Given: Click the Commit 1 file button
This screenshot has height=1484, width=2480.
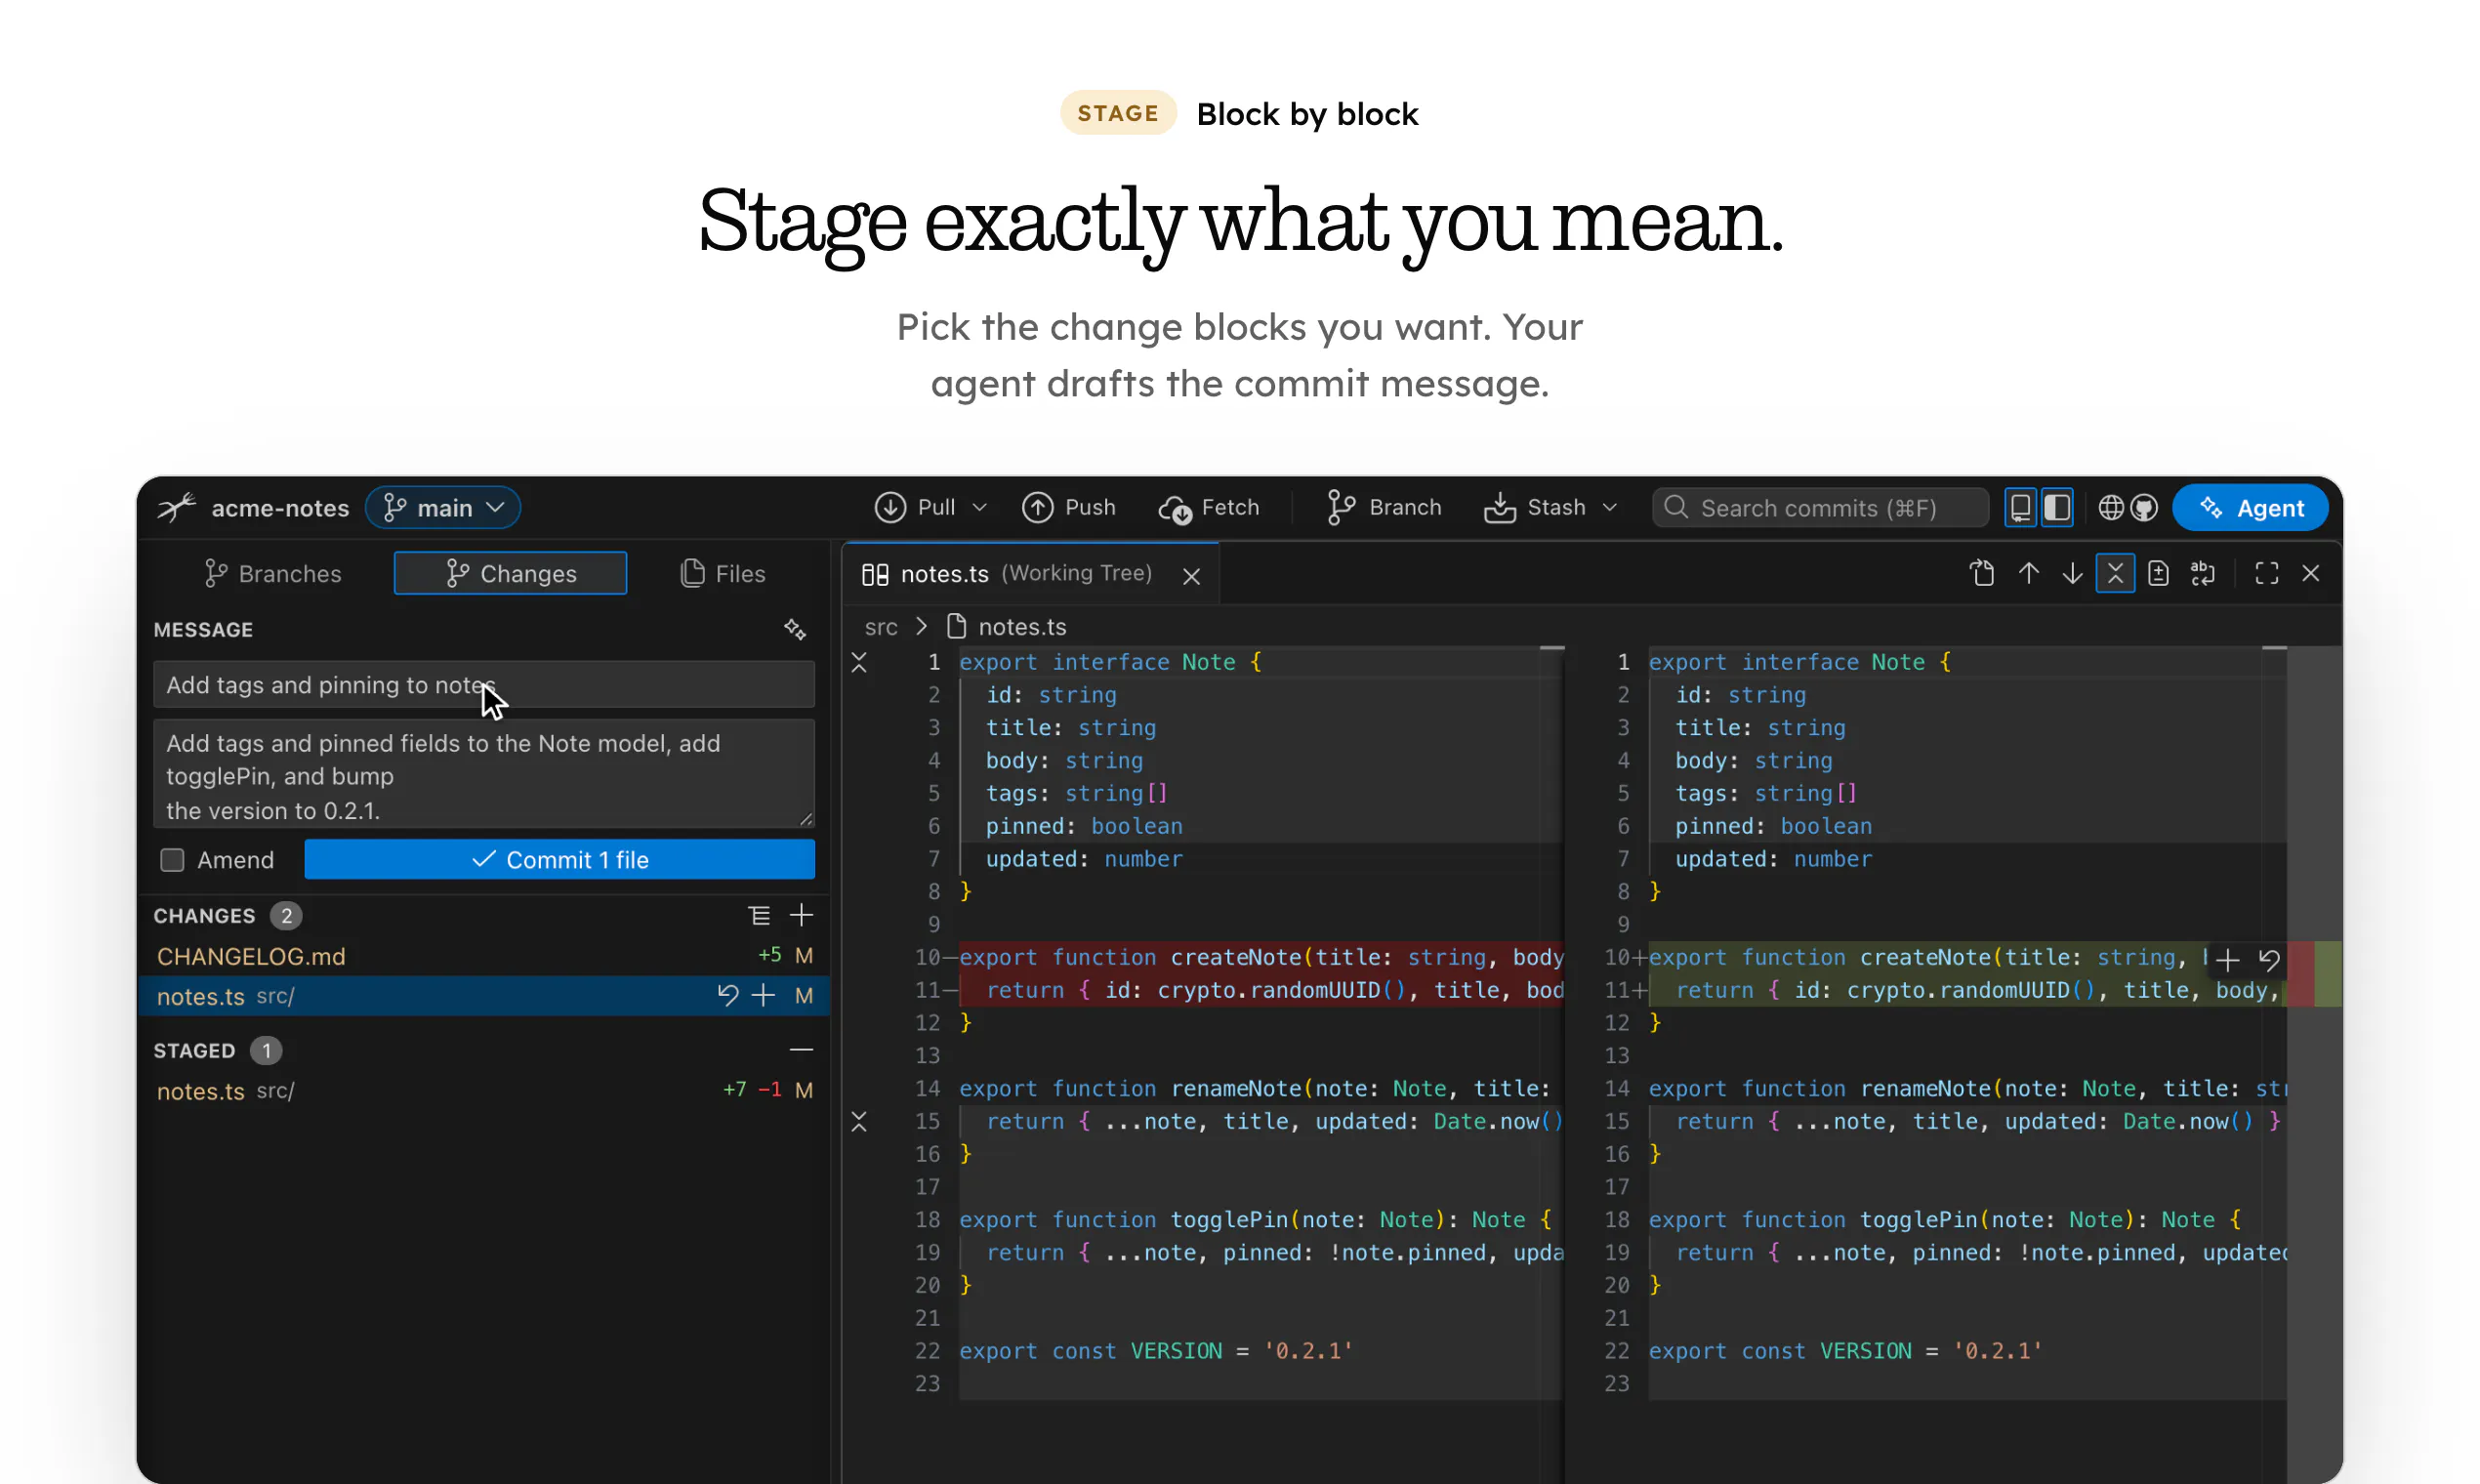Looking at the screenshot, I should 560,860.
